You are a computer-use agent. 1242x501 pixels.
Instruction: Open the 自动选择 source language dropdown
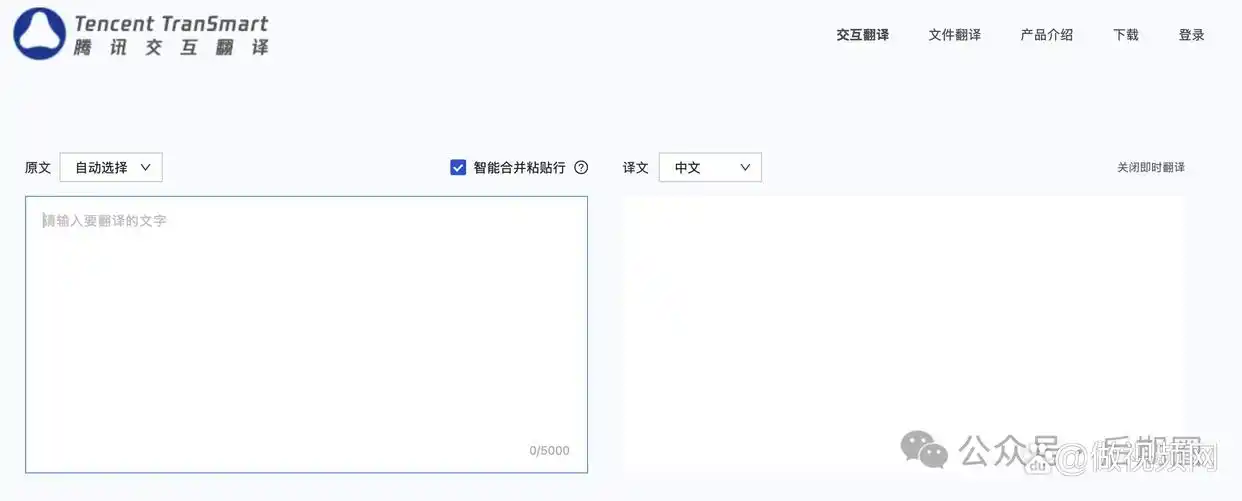(111, 168)
